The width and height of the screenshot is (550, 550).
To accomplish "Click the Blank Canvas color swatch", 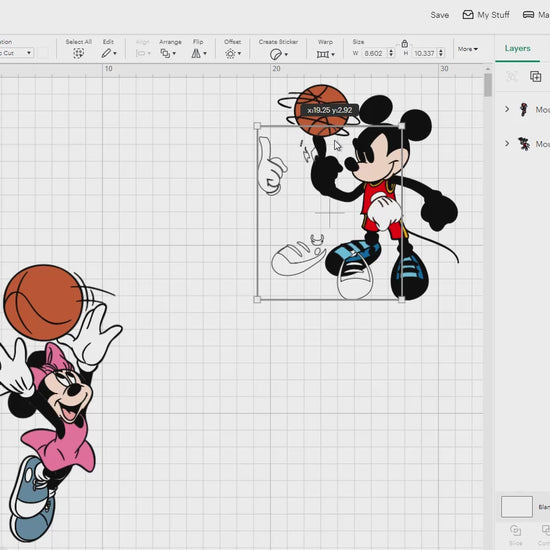I will point(517,507).
